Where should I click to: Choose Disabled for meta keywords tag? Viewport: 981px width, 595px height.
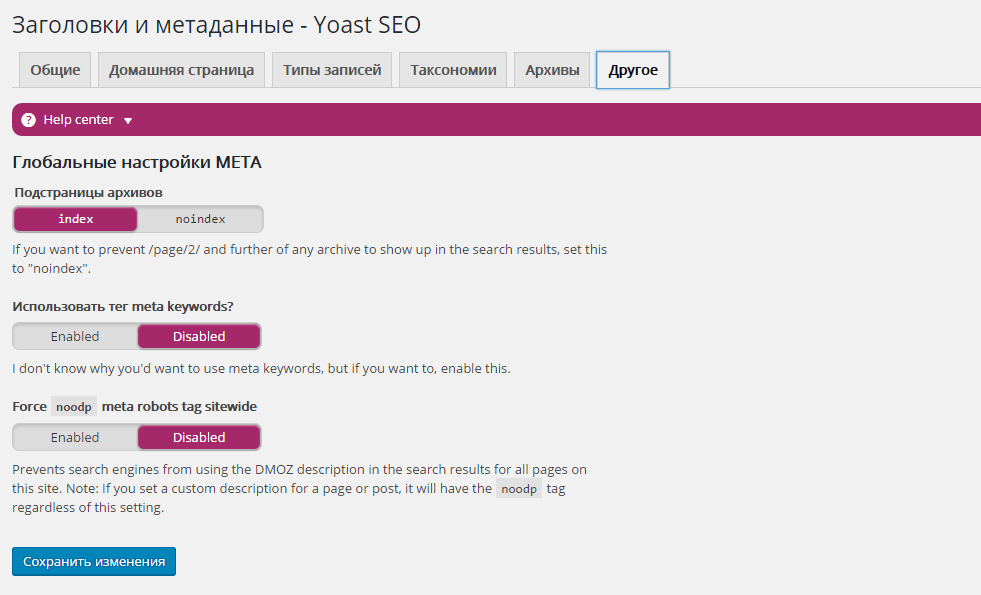point(199,337)
